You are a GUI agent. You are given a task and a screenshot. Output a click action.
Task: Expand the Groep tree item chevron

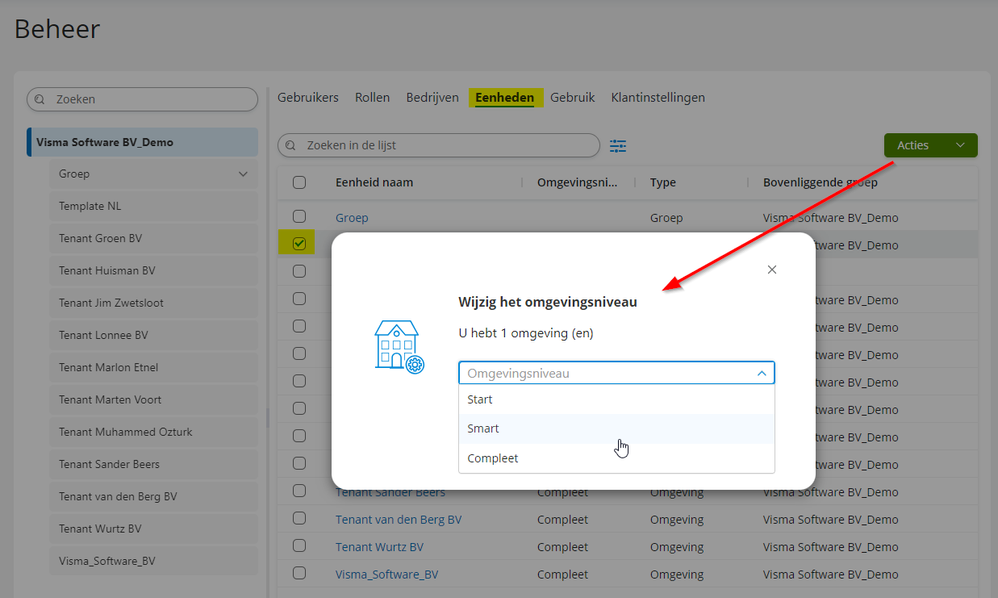[x=242, y=174]
